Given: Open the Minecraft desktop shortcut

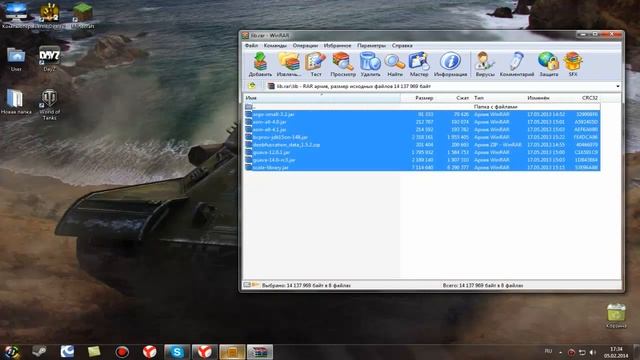Looking at the screenshot, I should click(x=82, y=16).
